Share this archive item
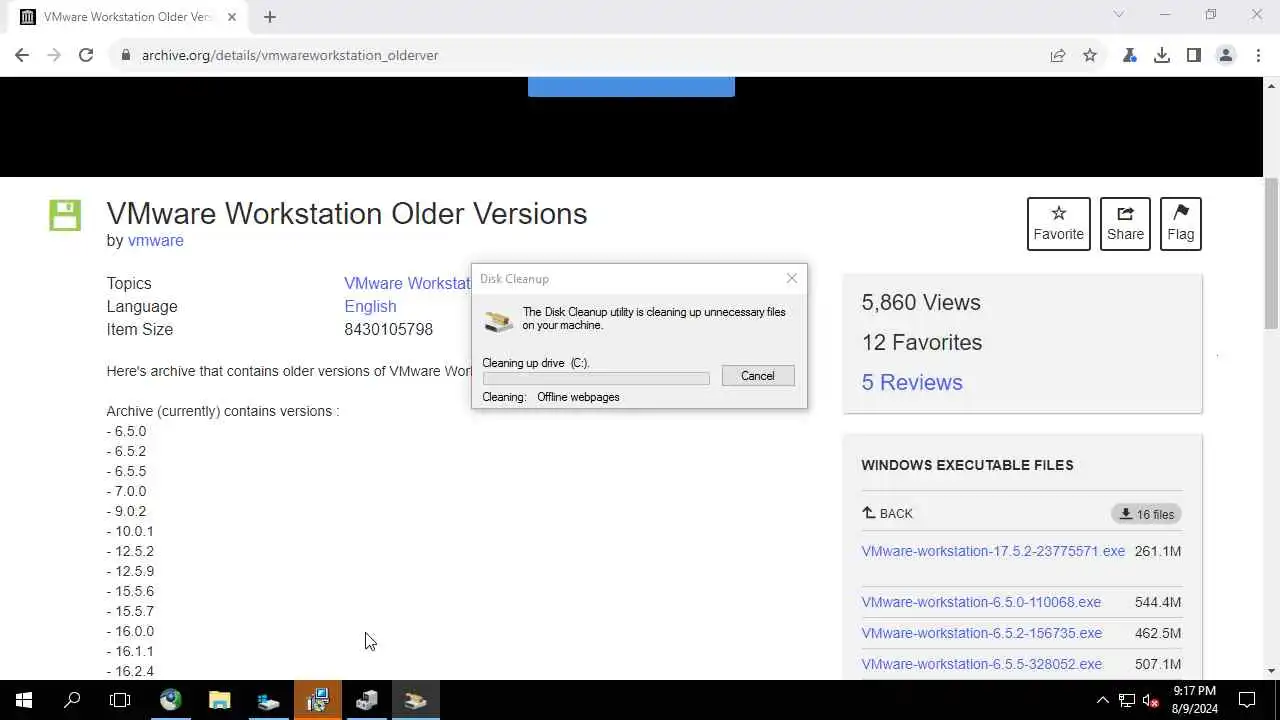Viewport: 1280px width, 720px height. click(1125, 223)
